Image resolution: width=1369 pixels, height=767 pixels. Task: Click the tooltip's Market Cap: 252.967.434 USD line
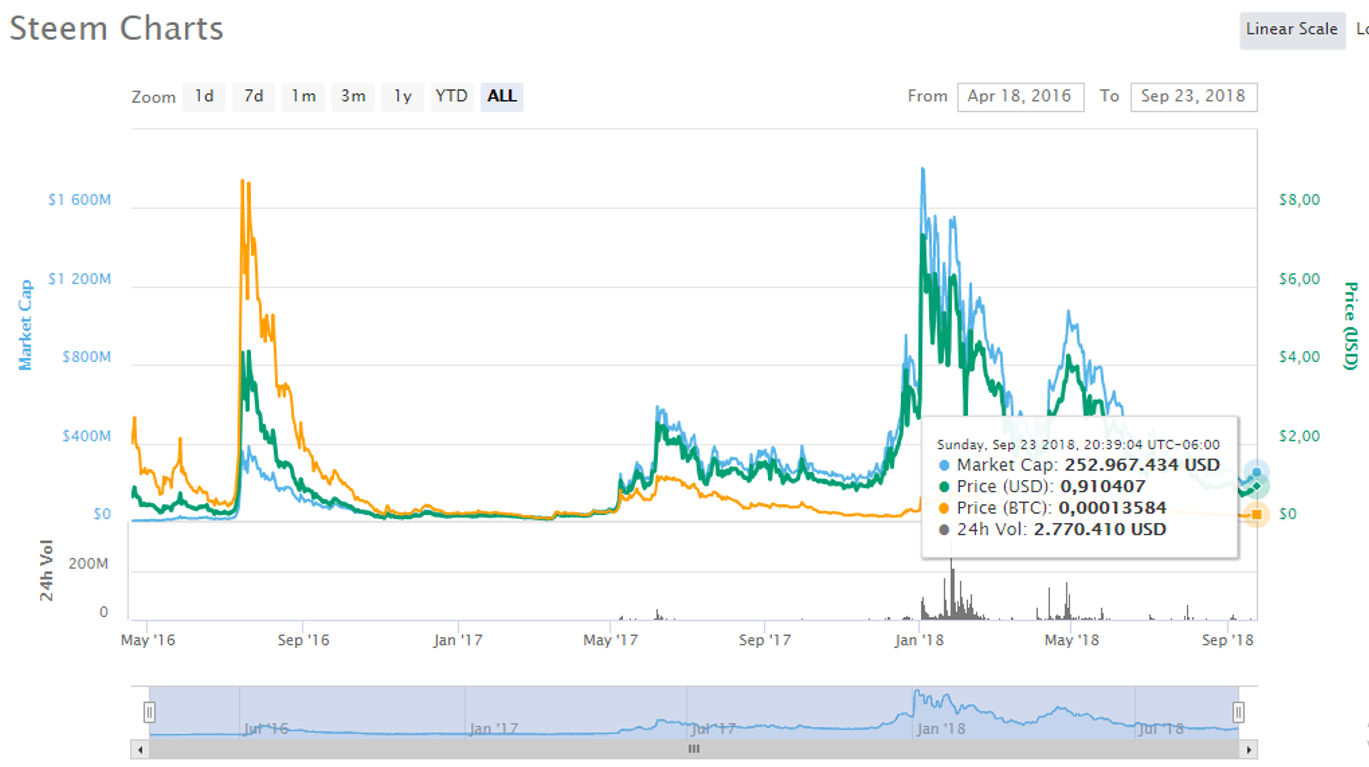coord(1079,465)
